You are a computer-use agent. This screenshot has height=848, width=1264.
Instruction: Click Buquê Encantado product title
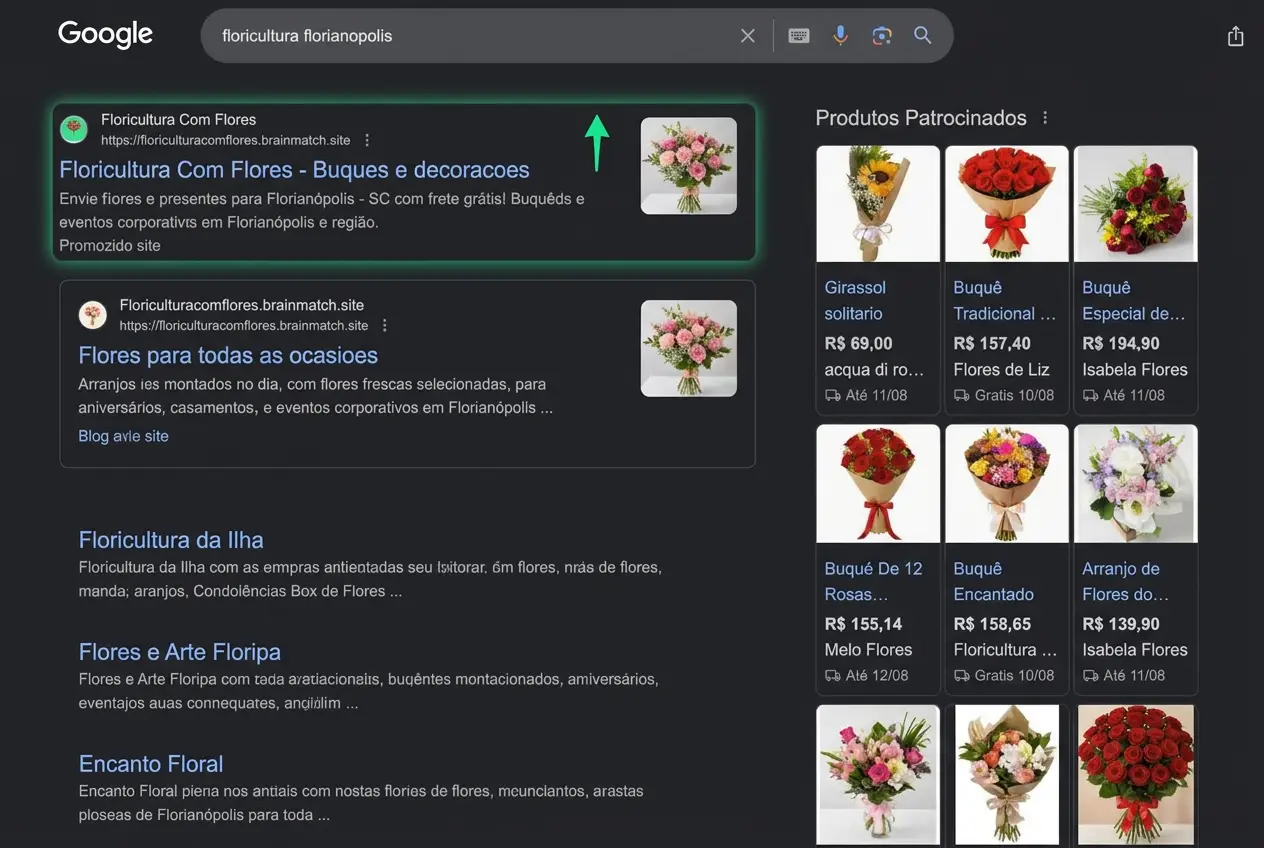993,581
